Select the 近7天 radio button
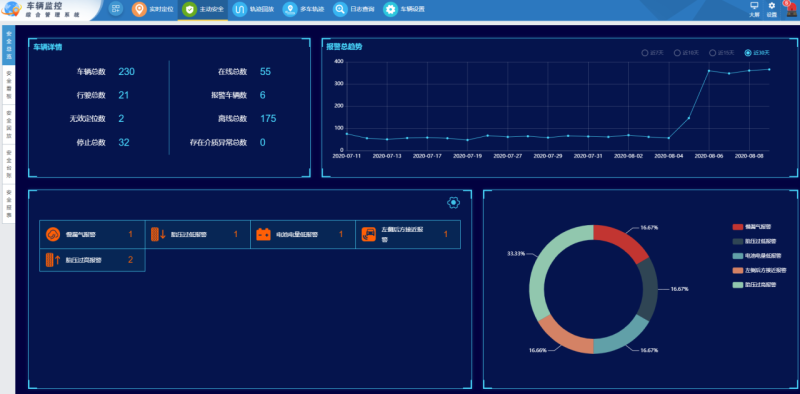800x394 pixels. click(x=645, y=53)
